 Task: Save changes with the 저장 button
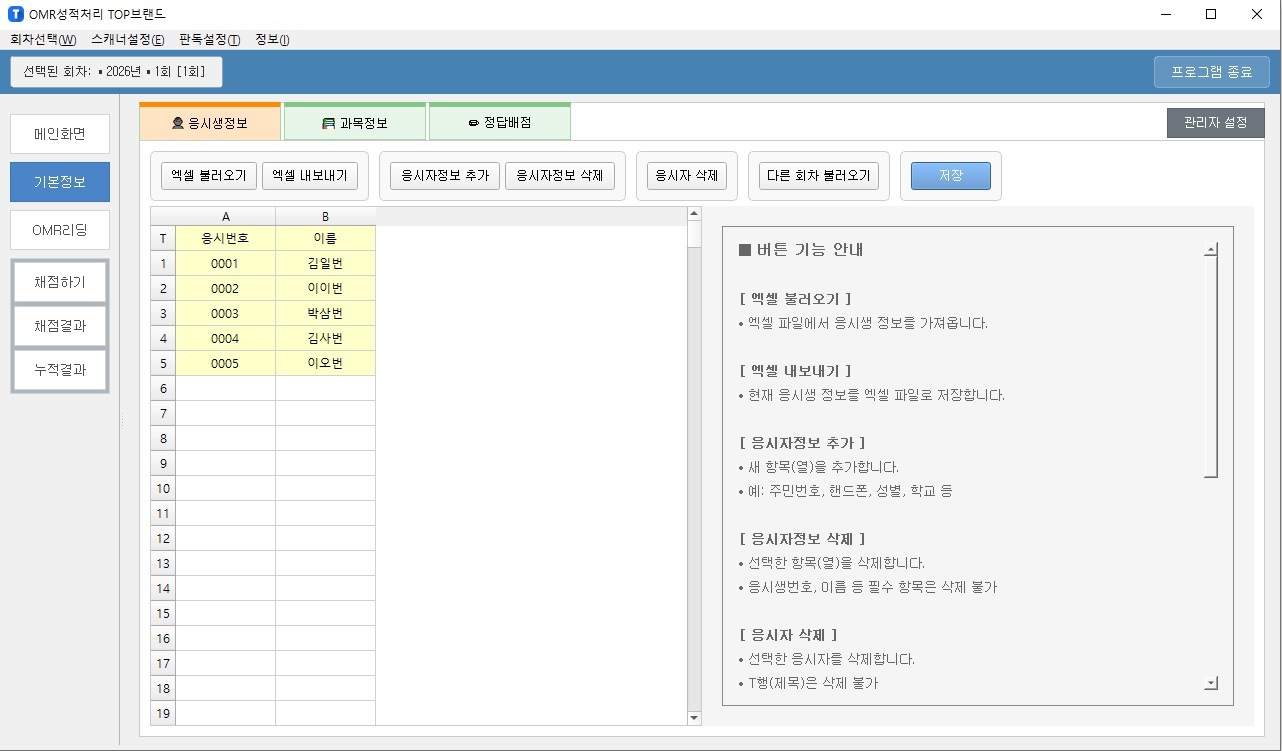tap(950, 176)
